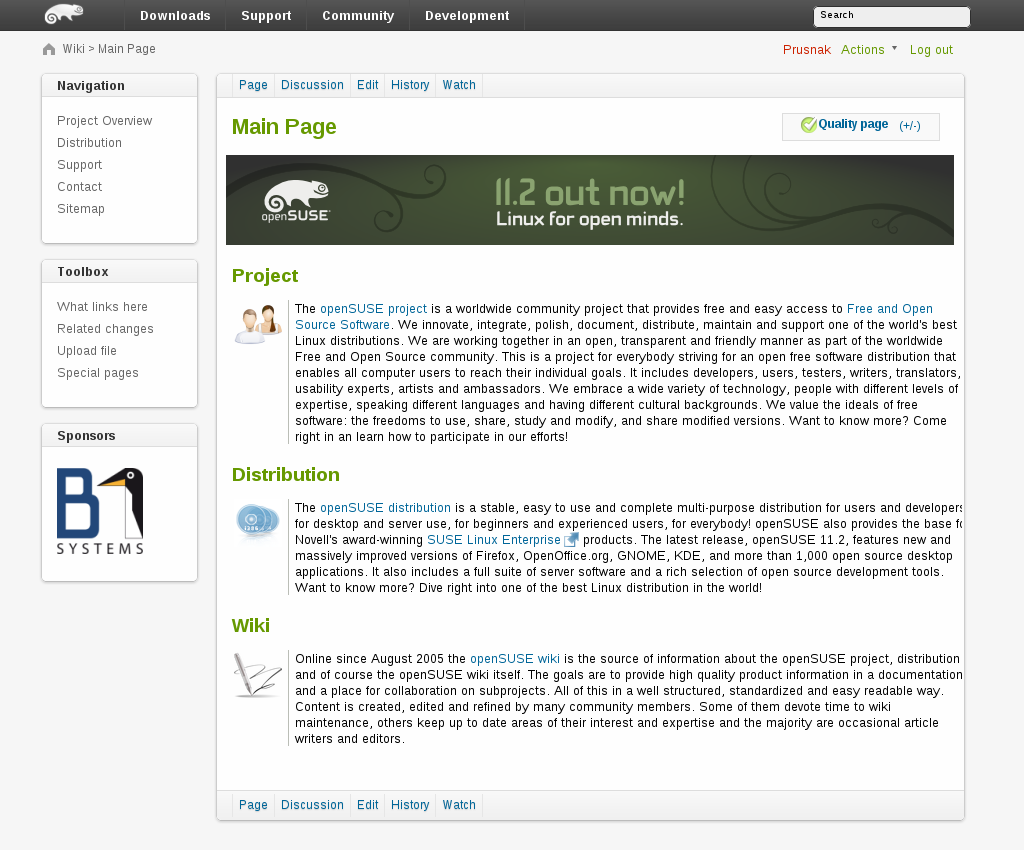Open the Community menu in top bar

click(358, 16)
